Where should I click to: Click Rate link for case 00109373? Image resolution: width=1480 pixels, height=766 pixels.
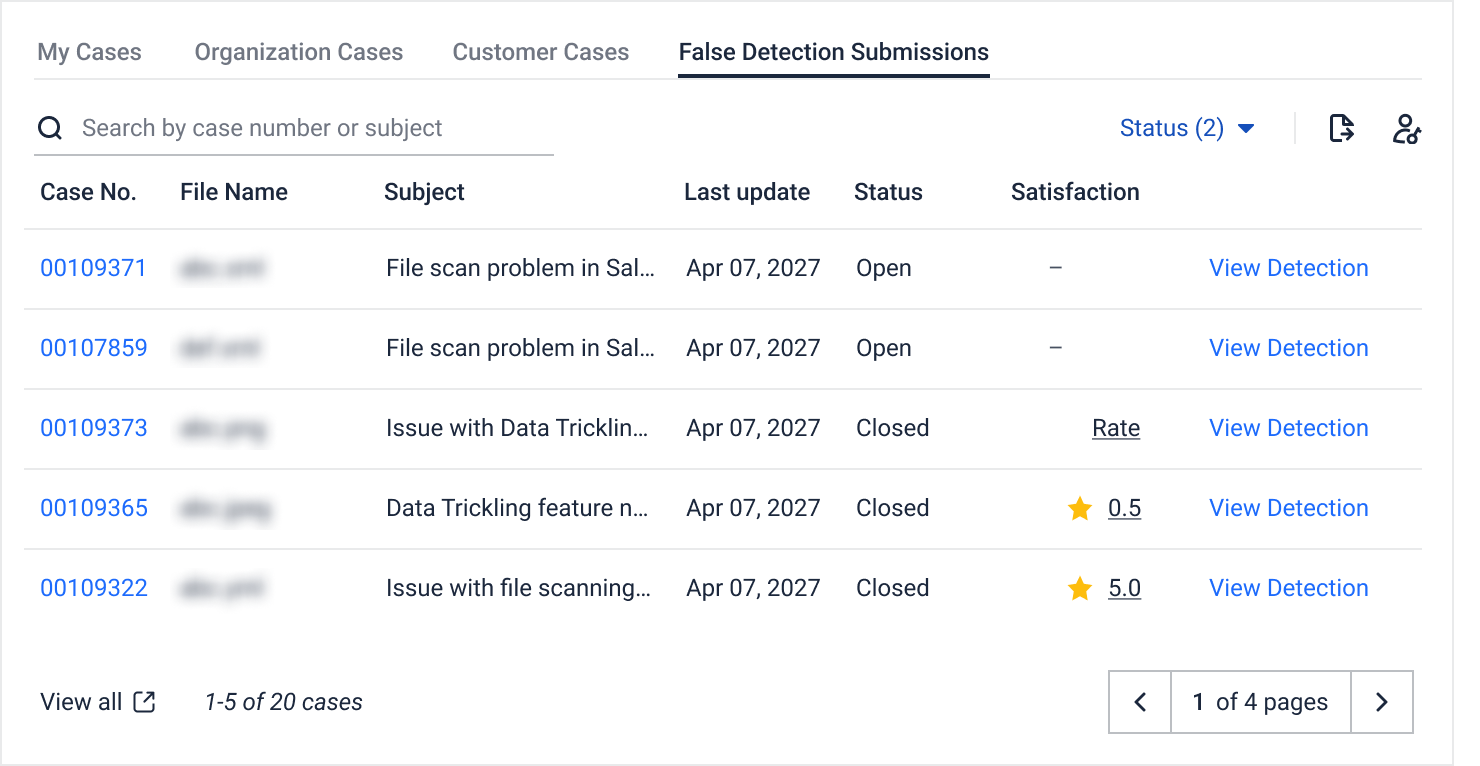[x=1116, y=428]
